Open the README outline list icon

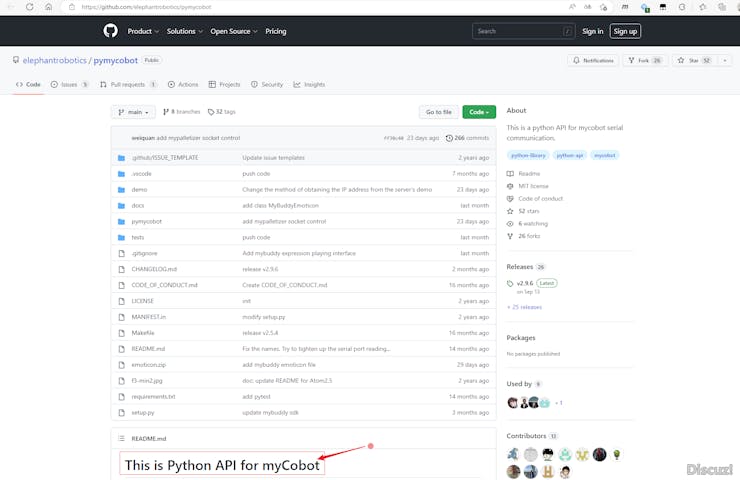click(x=121, y=438)
